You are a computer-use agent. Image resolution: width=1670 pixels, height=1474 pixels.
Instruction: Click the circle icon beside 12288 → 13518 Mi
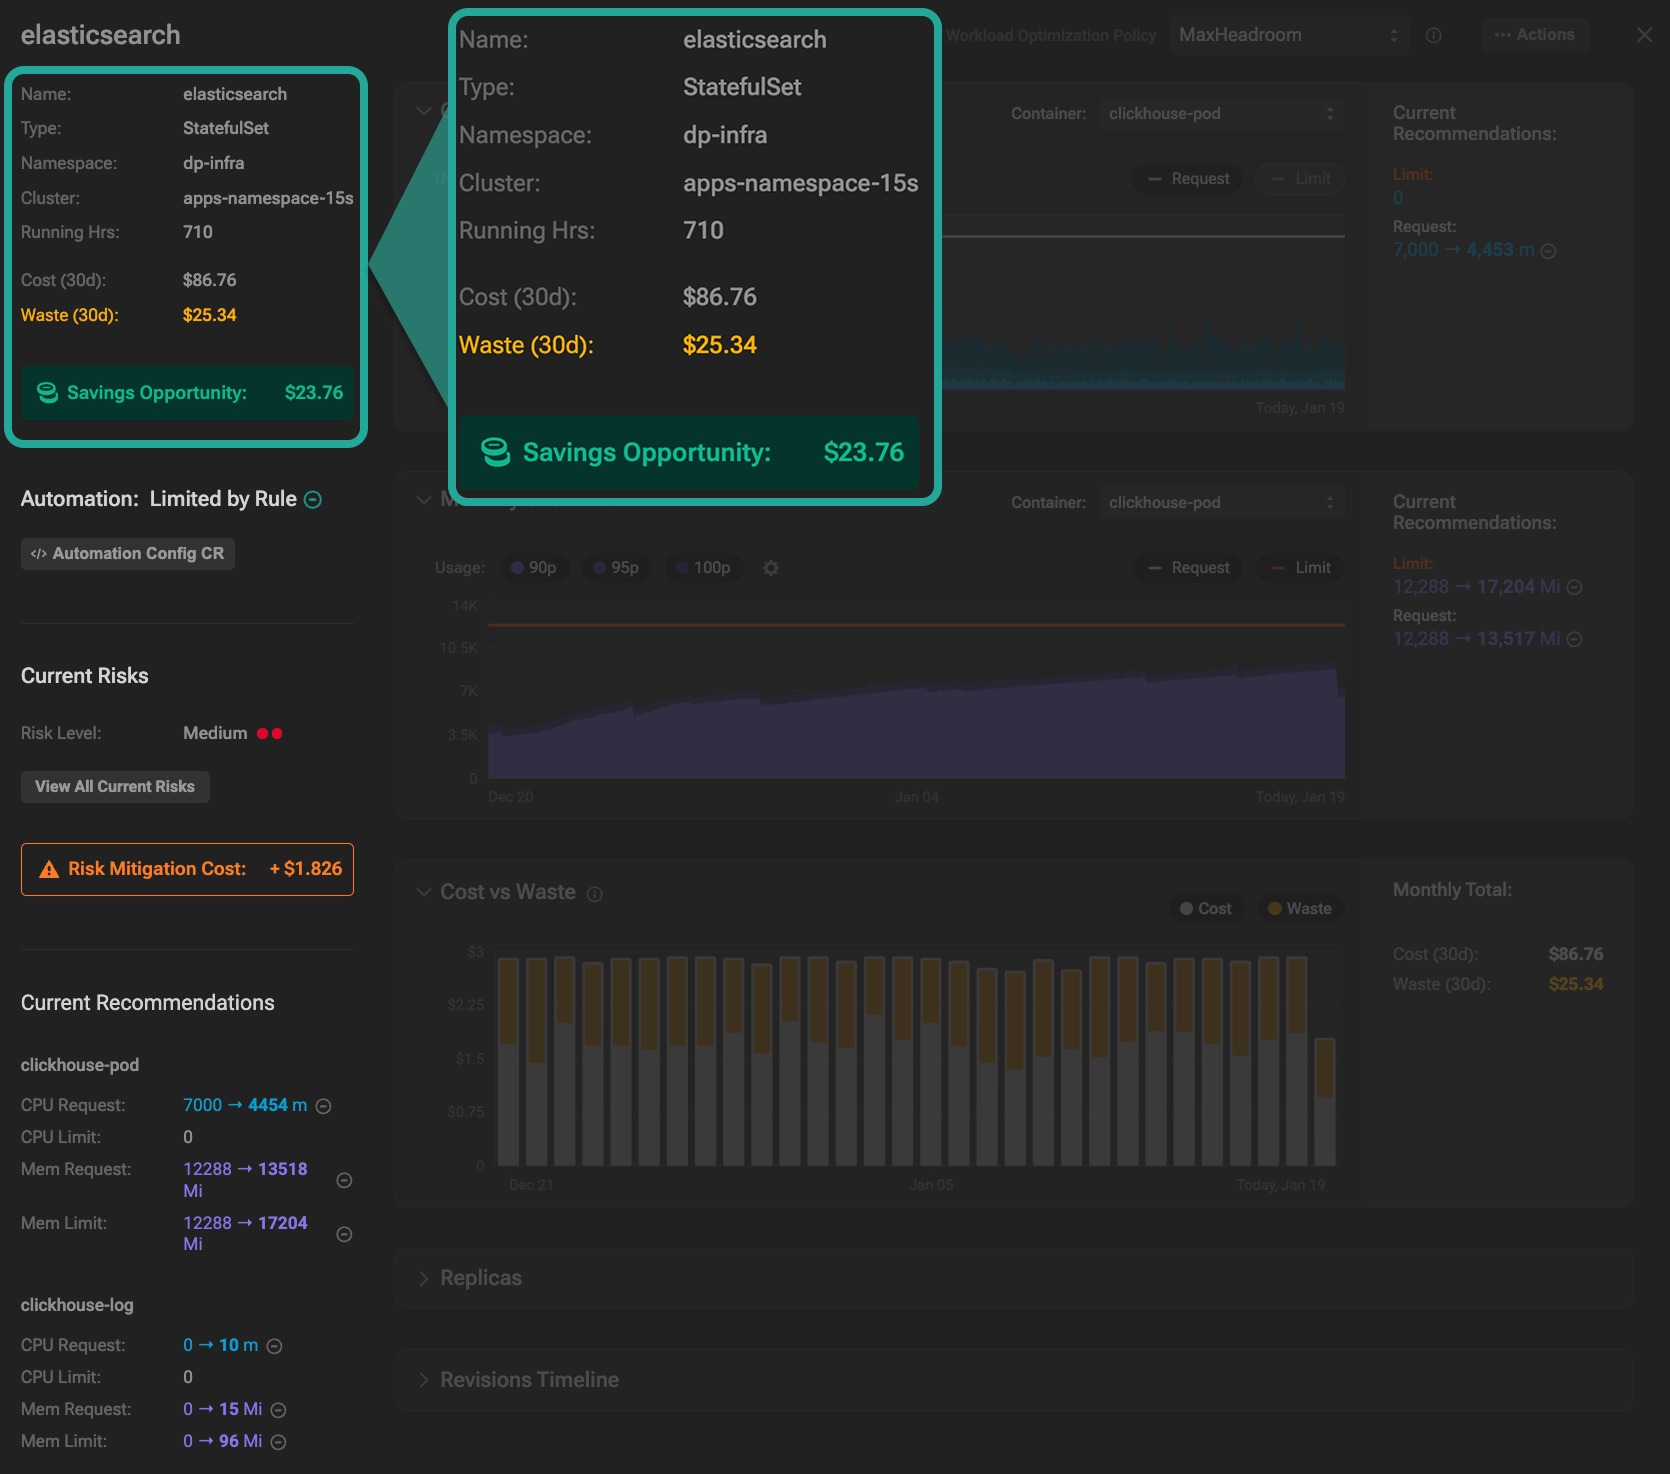pyautogui.click(x=344, y=1181)
